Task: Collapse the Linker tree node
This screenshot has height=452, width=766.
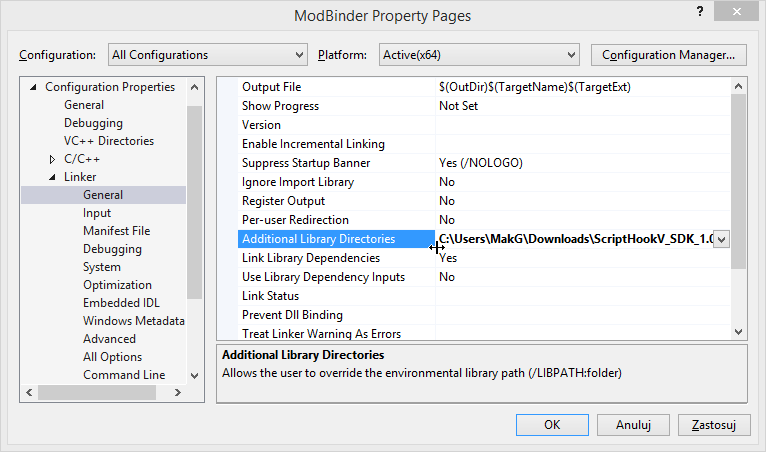Action: (x=52, y=177)
